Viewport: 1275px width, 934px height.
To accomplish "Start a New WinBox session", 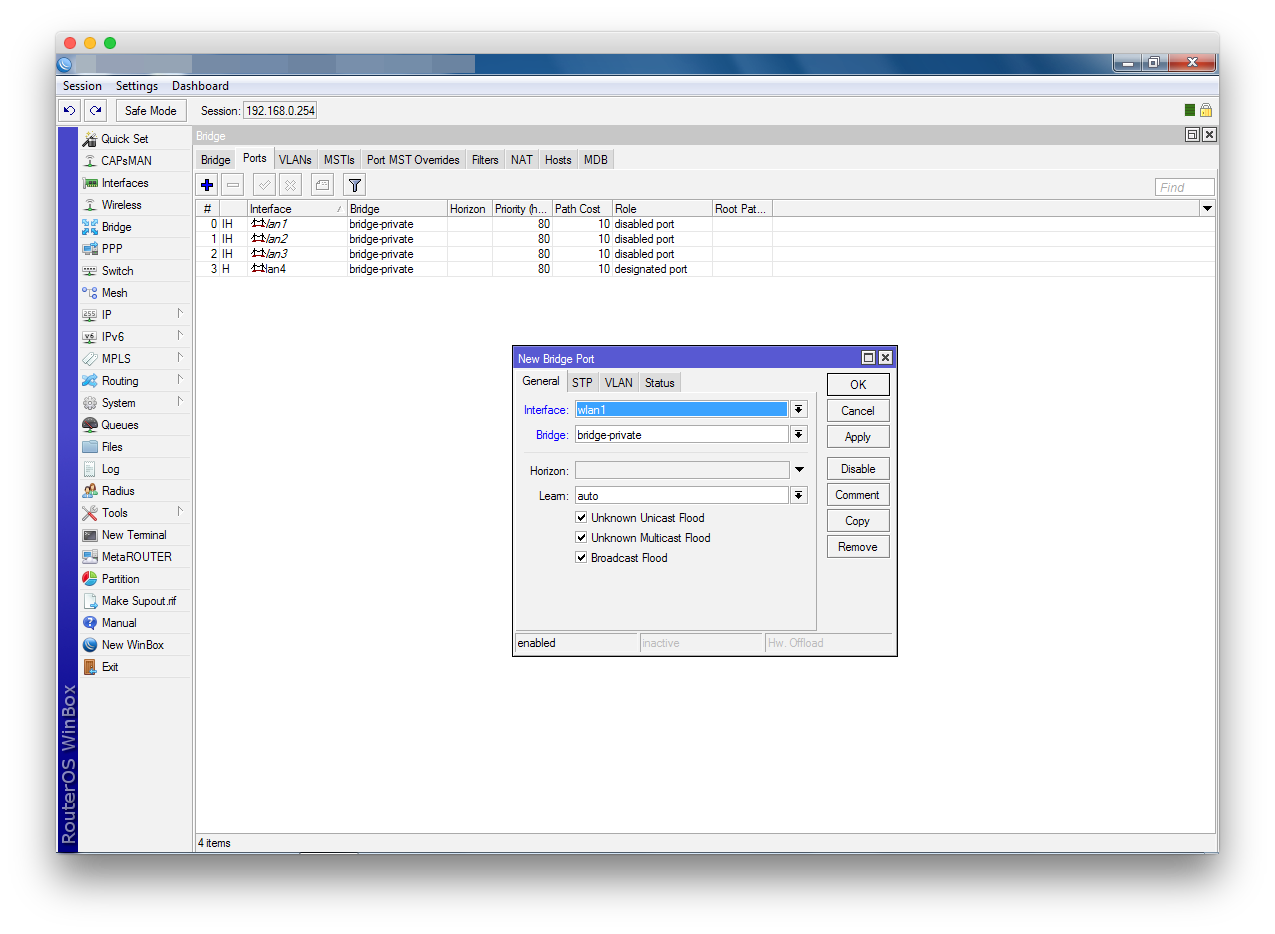I will tap(132, 645).
